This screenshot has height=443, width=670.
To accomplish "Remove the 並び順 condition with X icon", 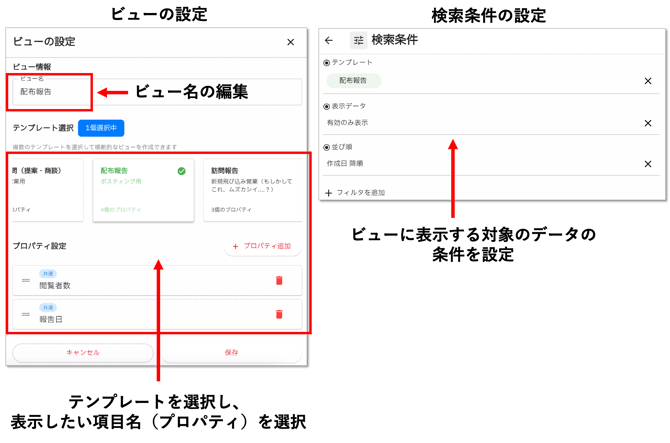I will [647, 164].
